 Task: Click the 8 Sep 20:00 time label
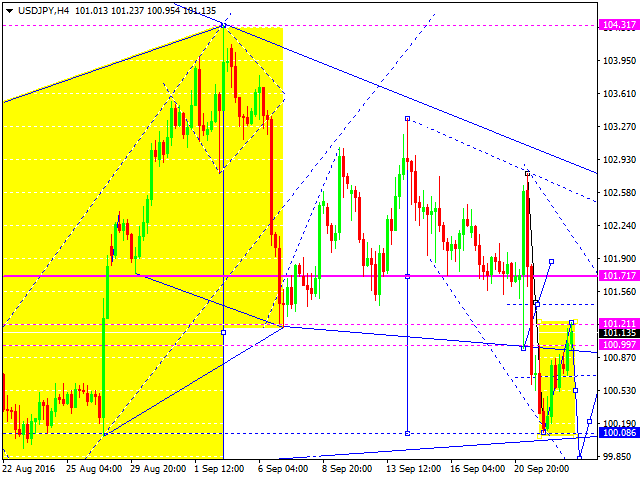pyautogui.click(x=347, y=469)
